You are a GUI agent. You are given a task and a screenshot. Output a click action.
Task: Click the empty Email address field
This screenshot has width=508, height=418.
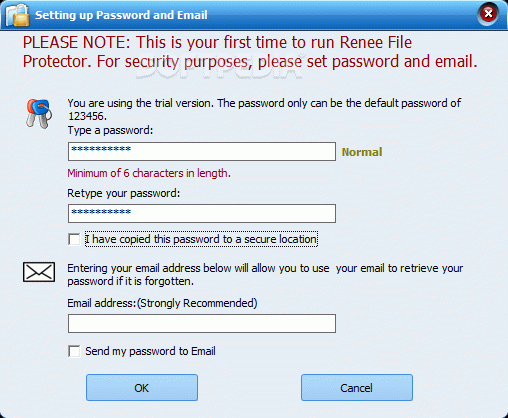pyautogui.click(x=202, y=323)
